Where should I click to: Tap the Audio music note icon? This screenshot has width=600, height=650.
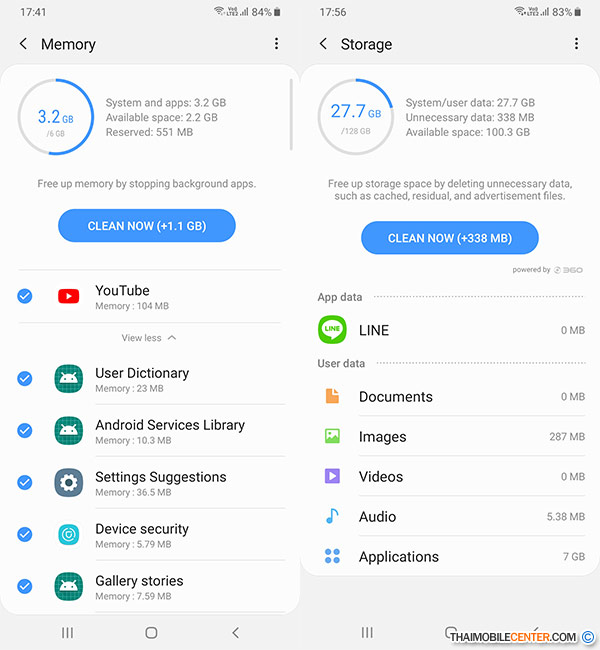332,517
